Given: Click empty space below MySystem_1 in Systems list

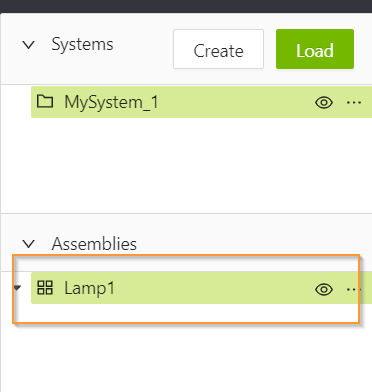Looking at the screenshot, I should pyautogui.click(x=186, y=165).
